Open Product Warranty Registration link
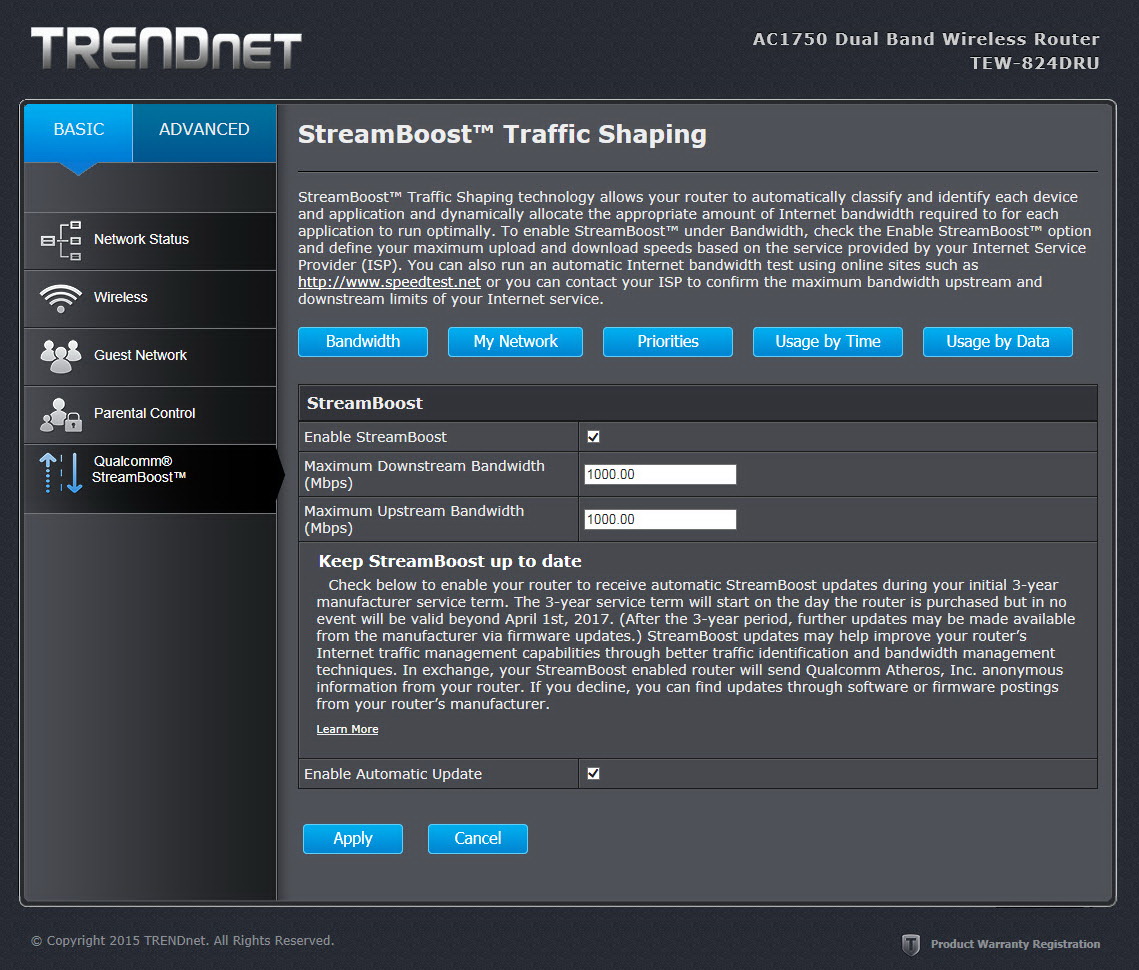This screenshot has height=970, width=1139. [1015, 944]
